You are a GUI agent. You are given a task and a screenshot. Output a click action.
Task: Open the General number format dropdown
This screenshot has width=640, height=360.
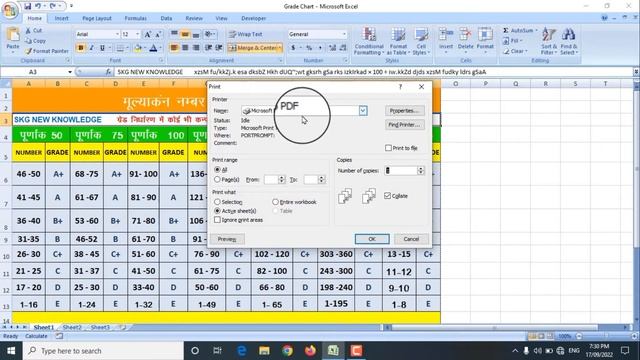coord(344,35)
